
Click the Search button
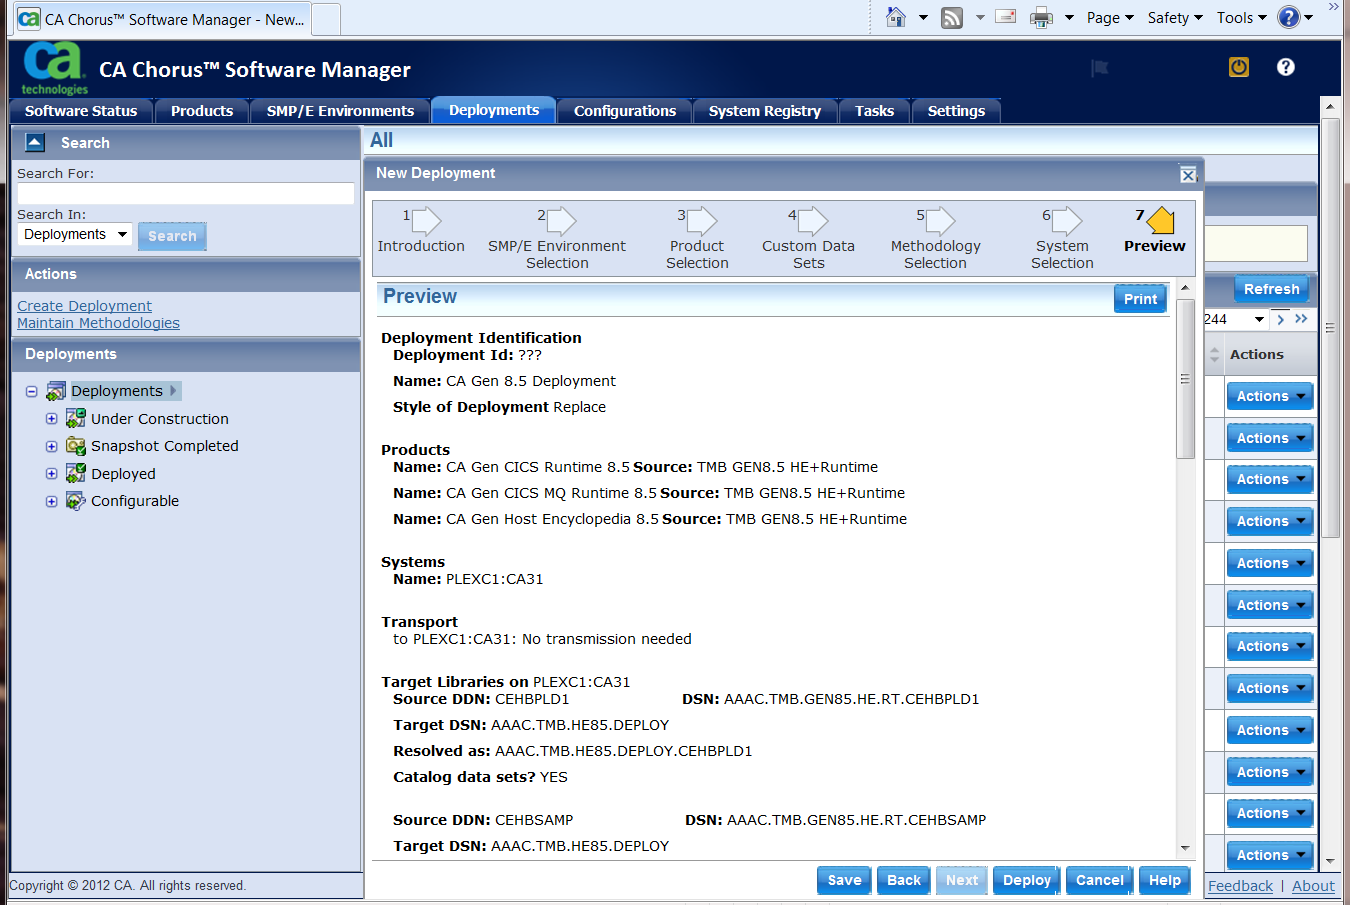point(172,236)
